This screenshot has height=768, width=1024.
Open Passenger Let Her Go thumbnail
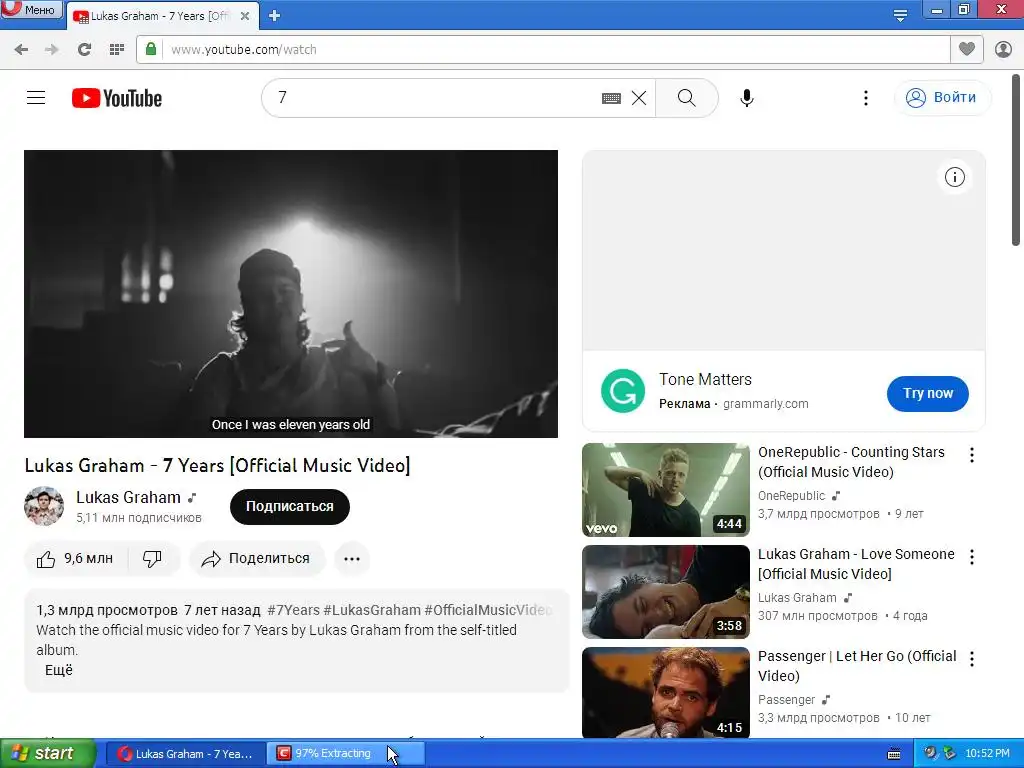click(x=665, y=693)
